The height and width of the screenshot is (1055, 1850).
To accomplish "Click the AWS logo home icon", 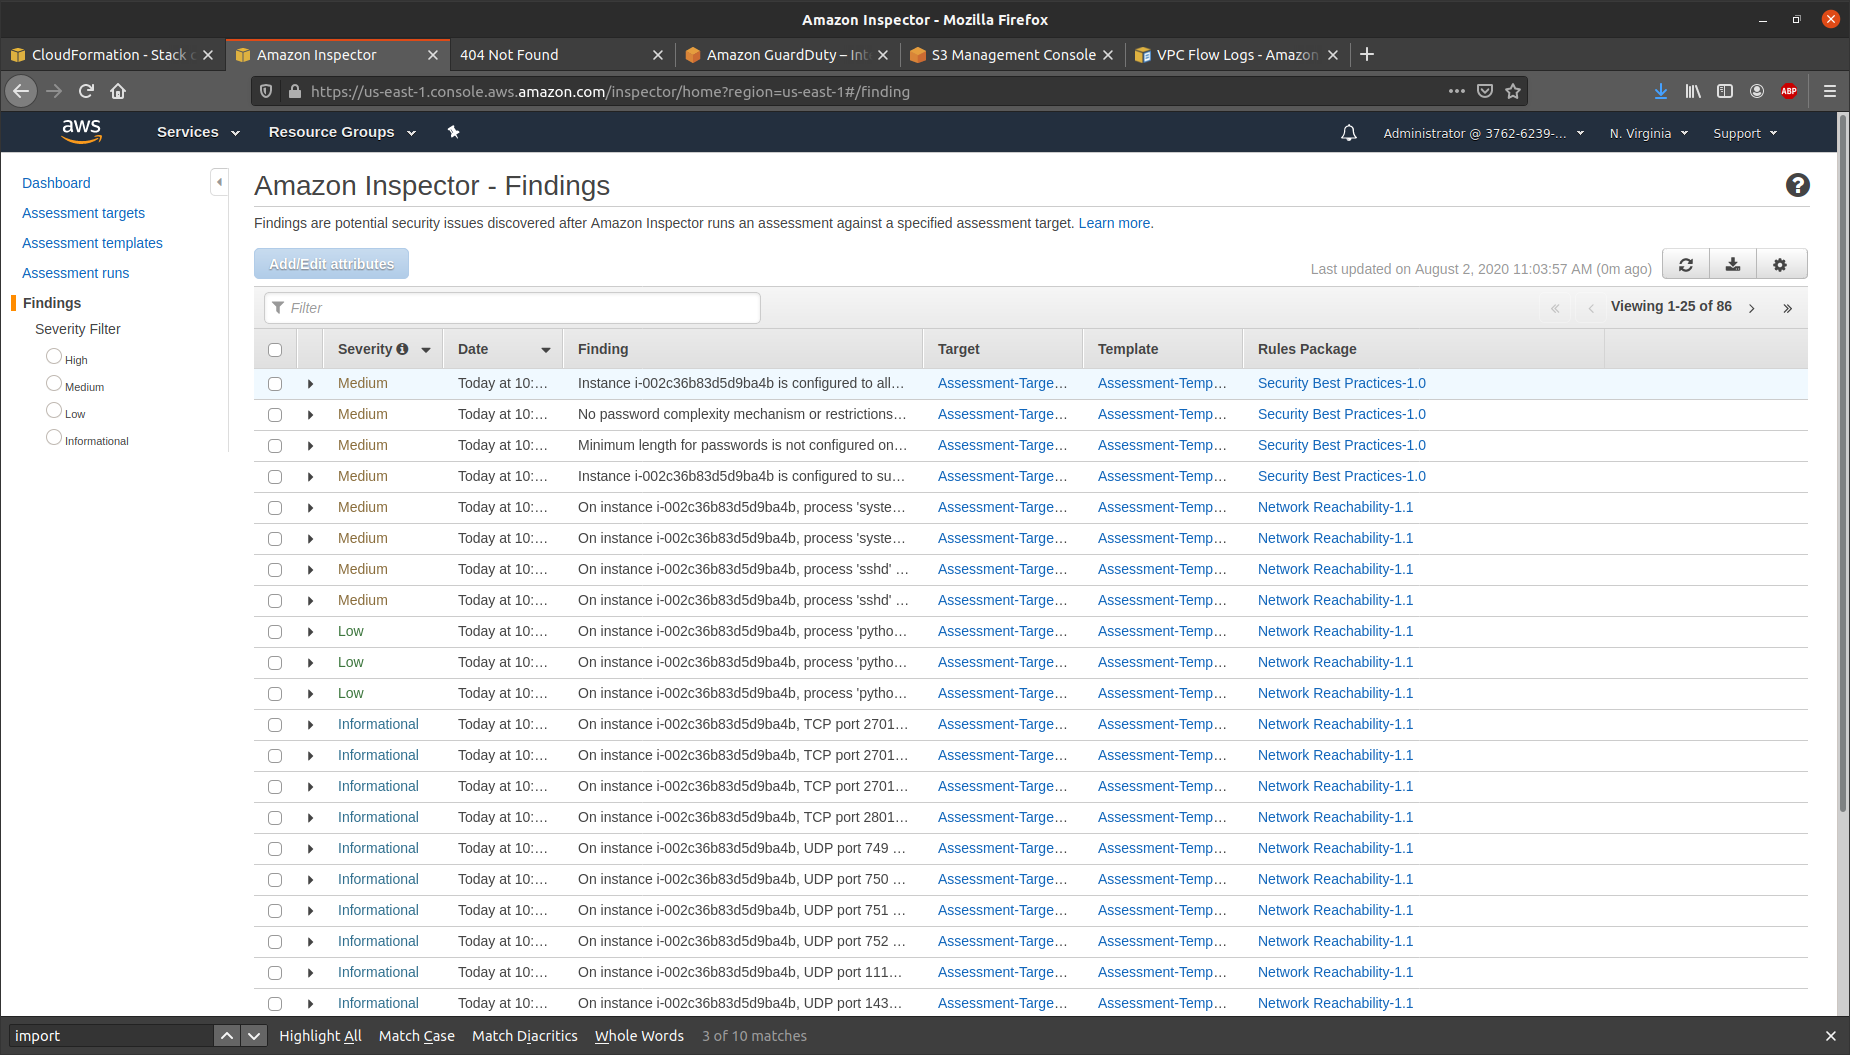I will (x=81, y=131).
